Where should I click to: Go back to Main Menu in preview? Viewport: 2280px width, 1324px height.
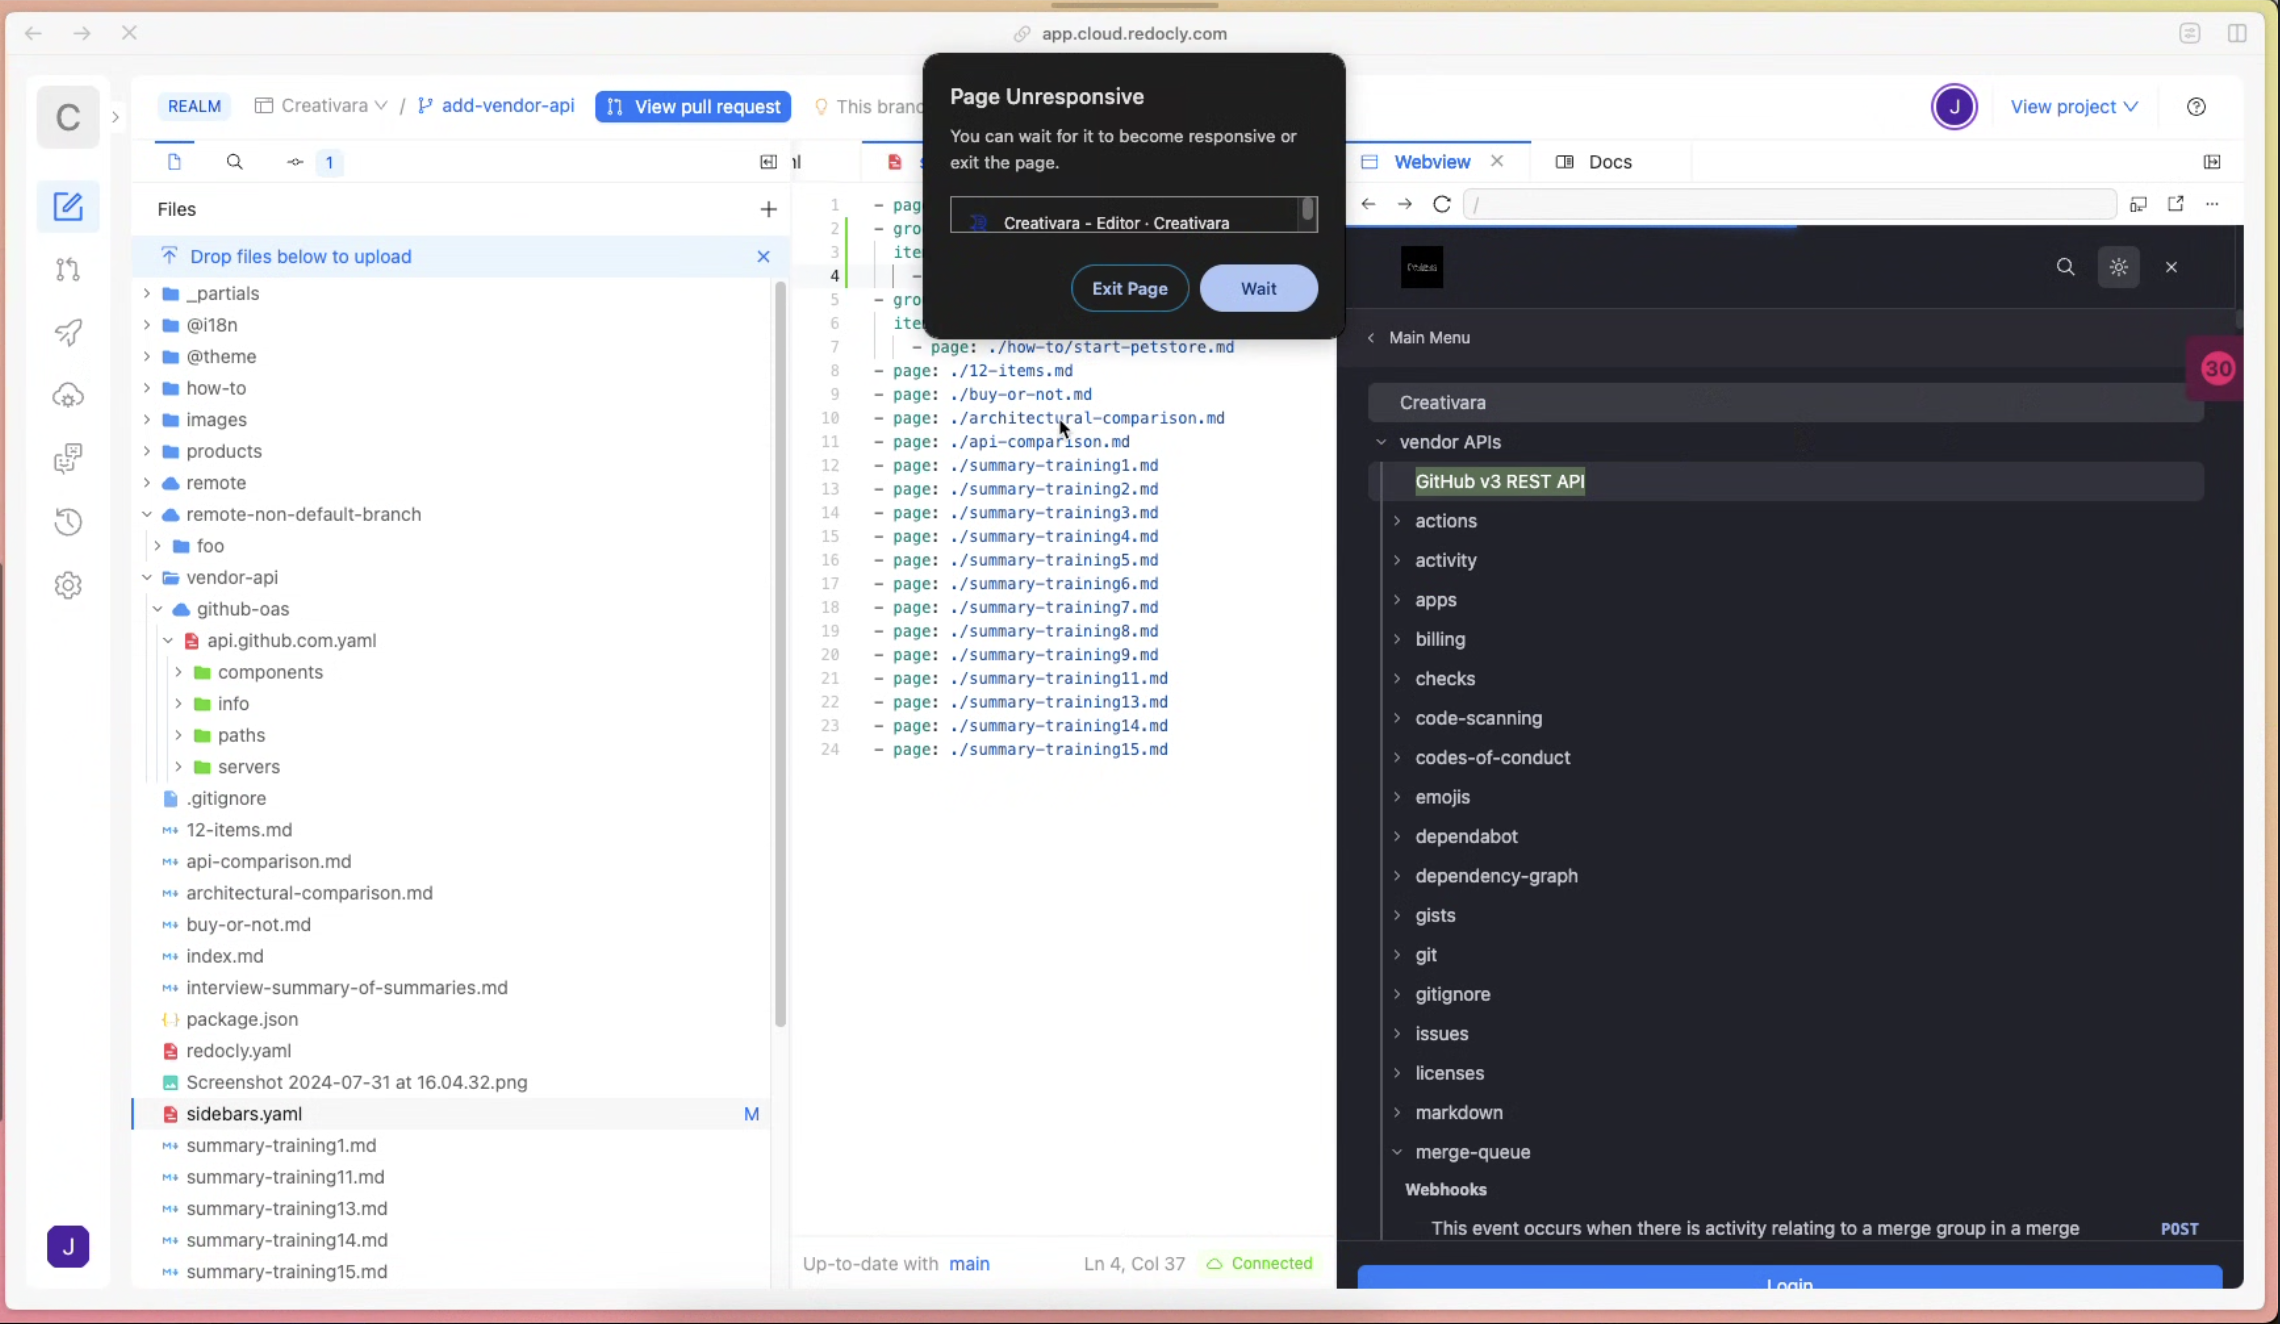click(1418, 338)
